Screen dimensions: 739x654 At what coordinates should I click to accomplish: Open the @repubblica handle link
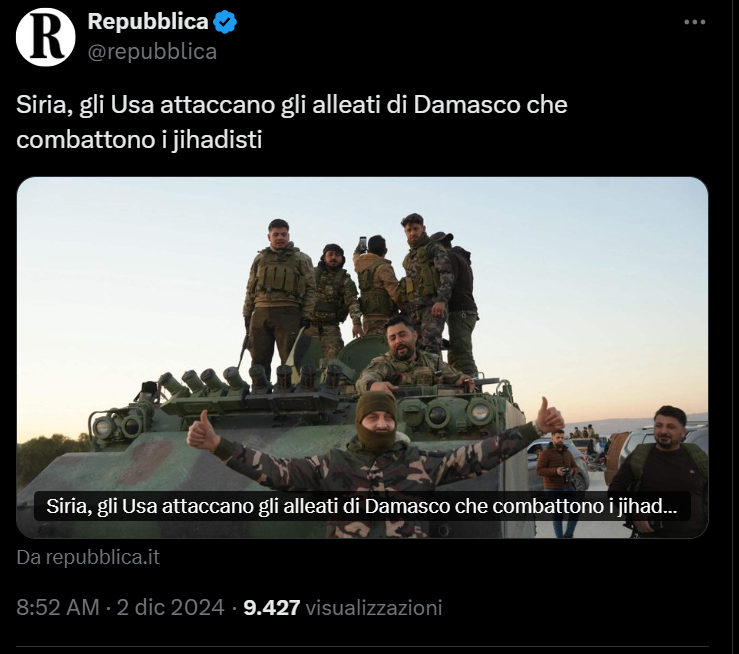click(152, 51)
